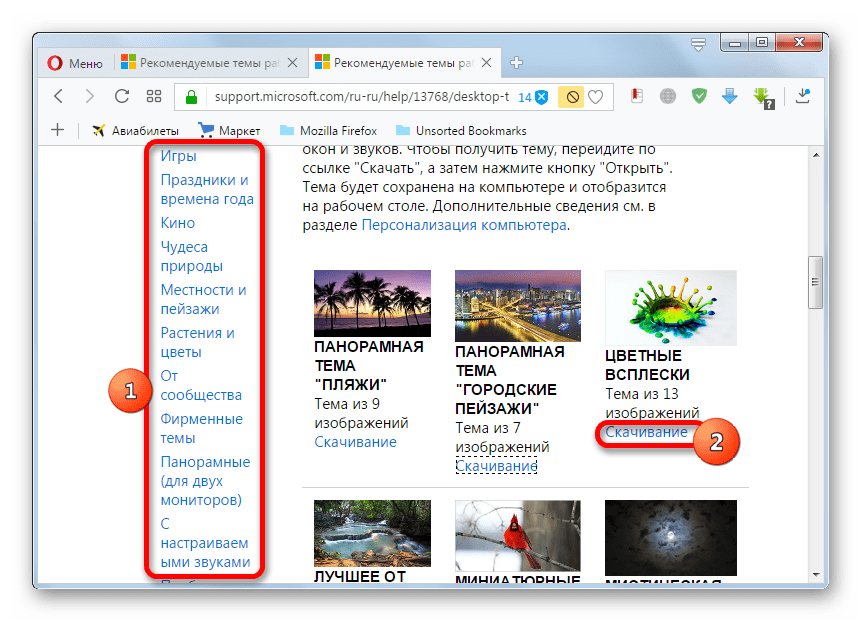Select the Фирменные темы category
This screenshot has width=862, height=622.
201,428
